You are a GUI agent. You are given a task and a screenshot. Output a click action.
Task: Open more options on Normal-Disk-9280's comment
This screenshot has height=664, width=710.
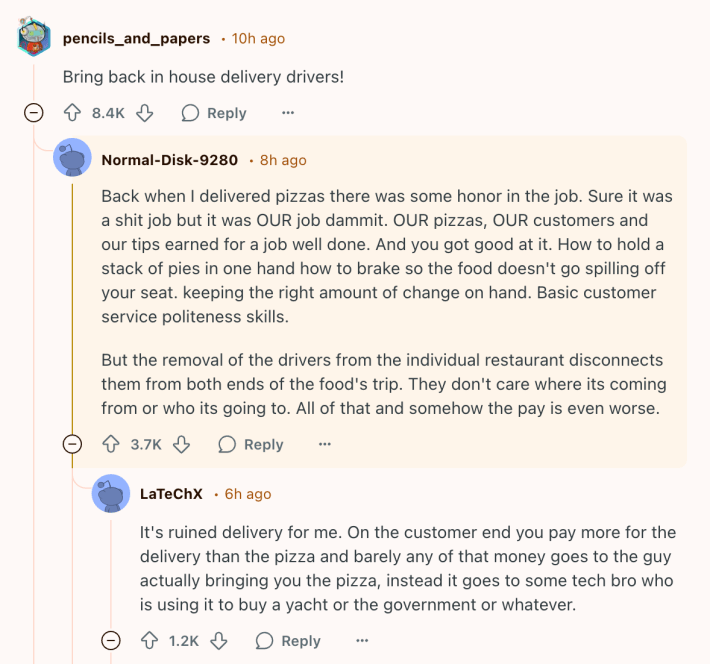coord(324,444)
